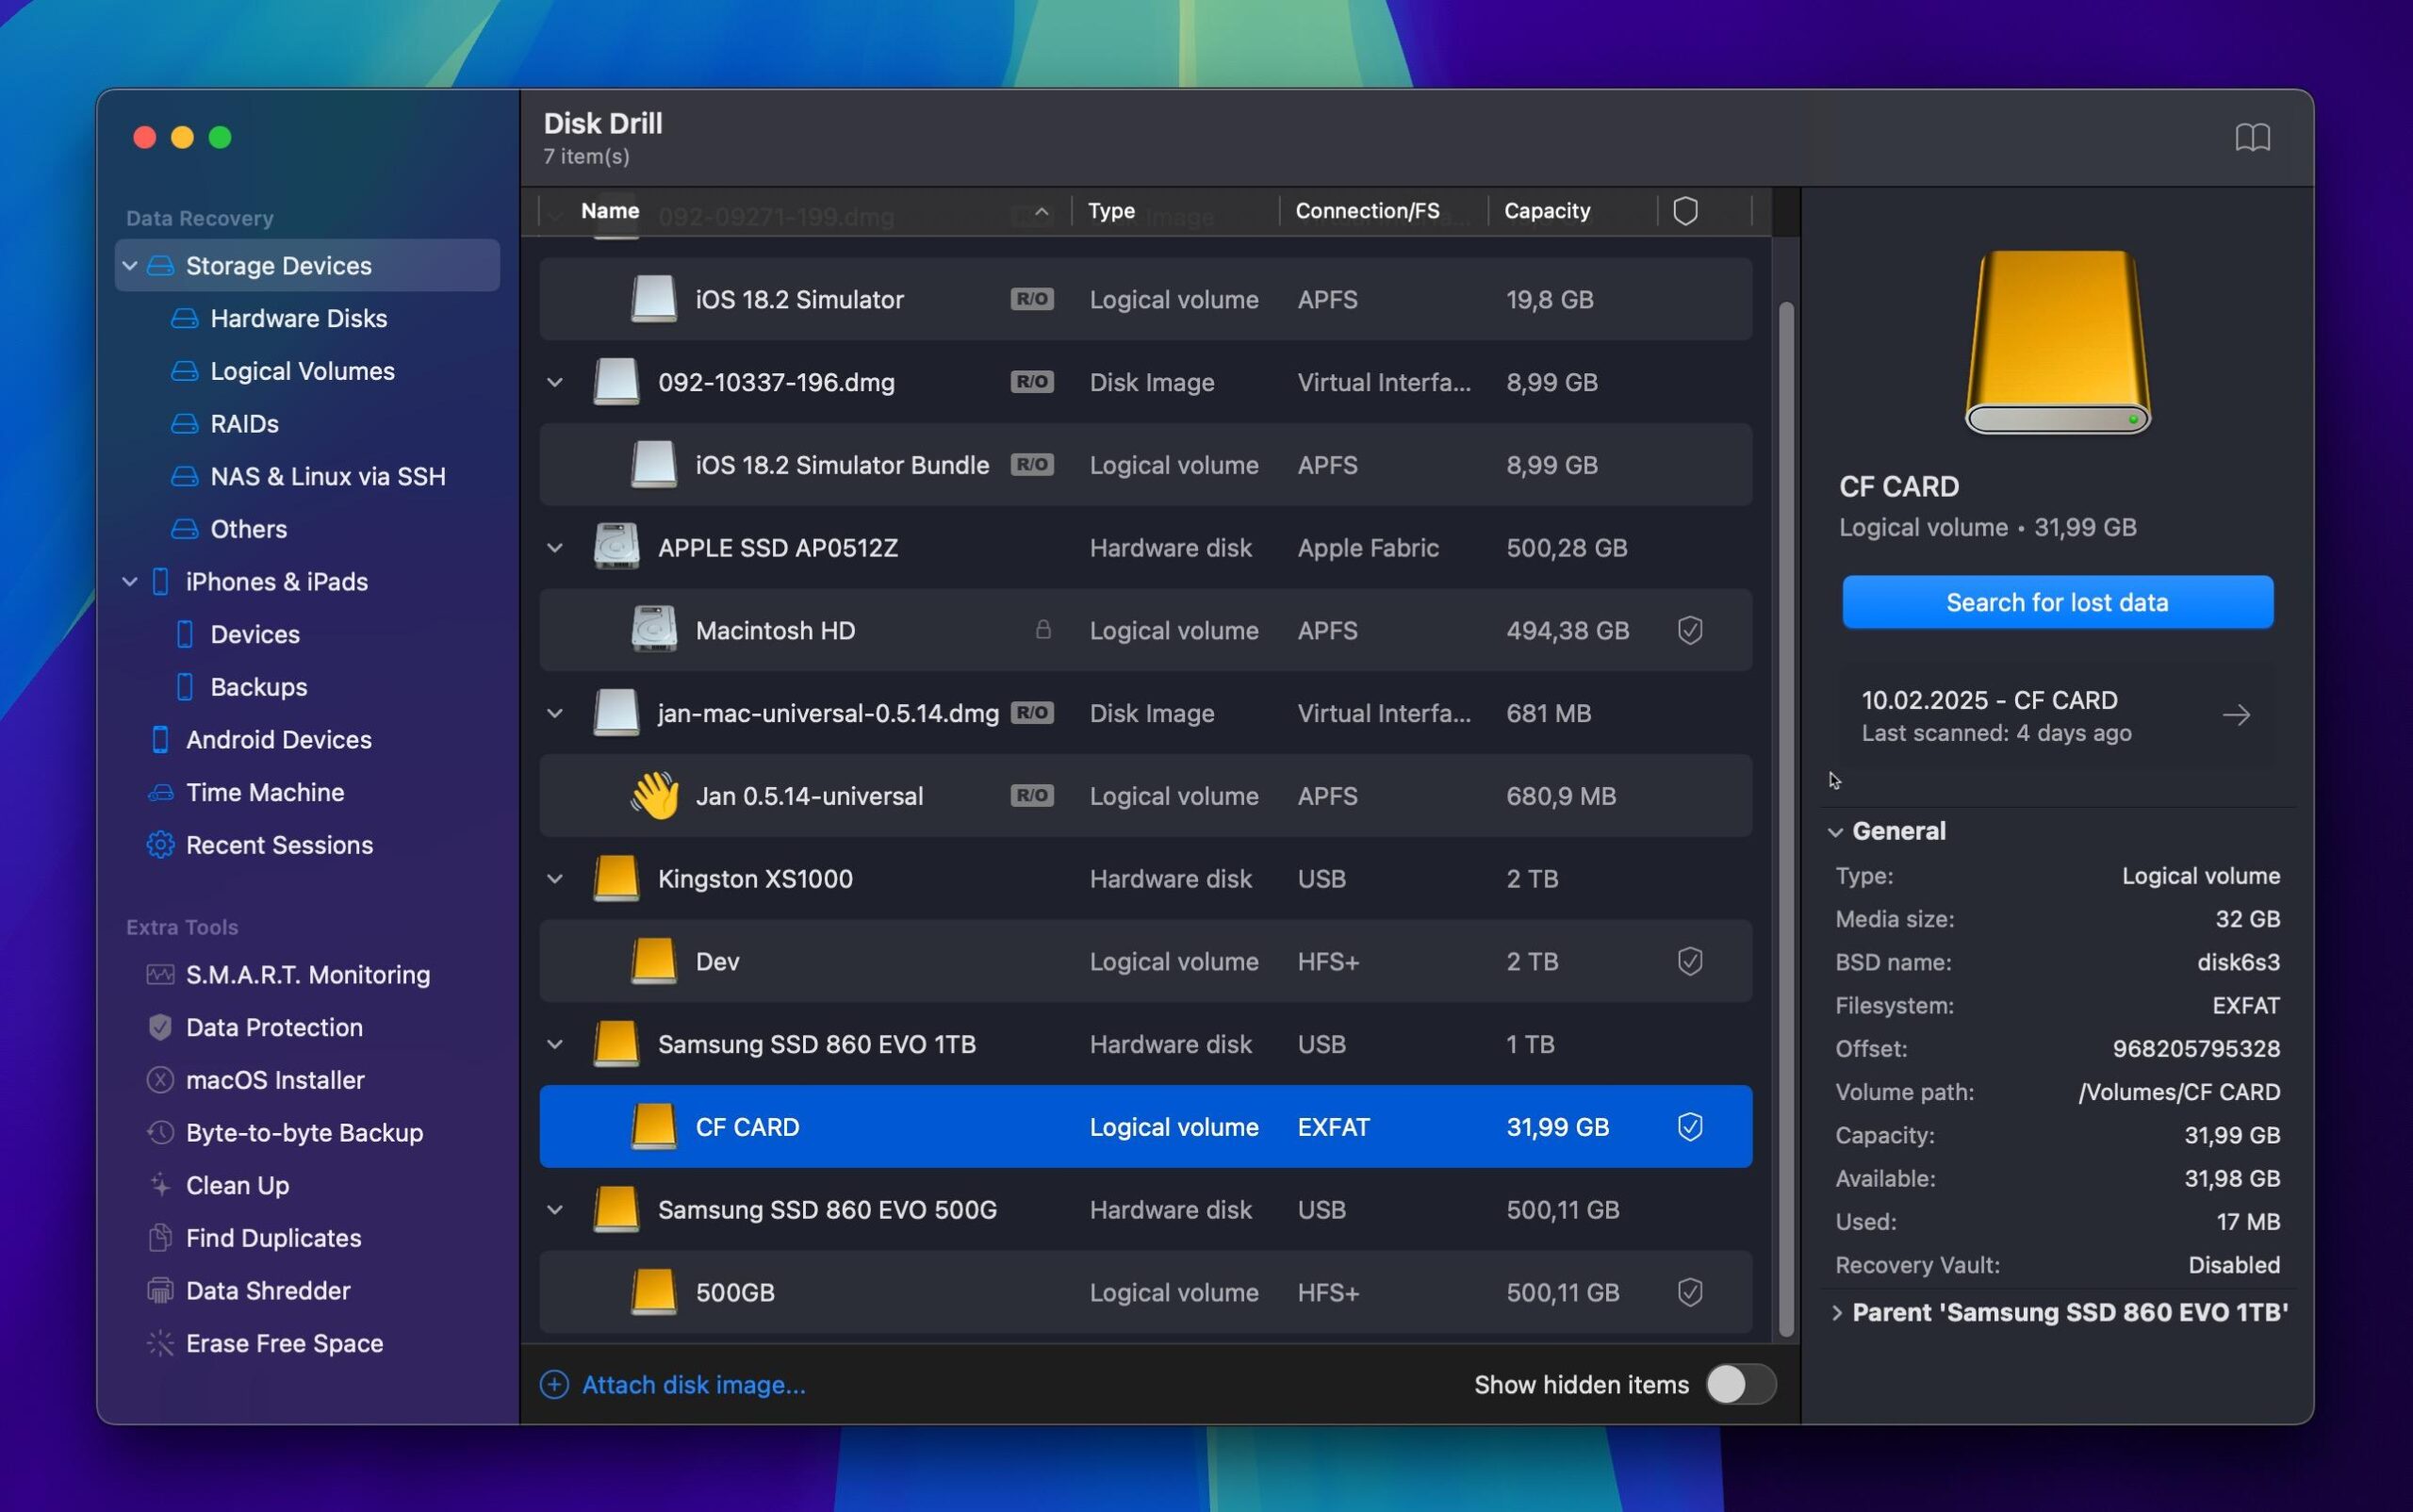The image size is (2413, 1512).
Task: Click R/O badge on jan-mac-universal-0.5.14.dmg
Action: point(1031,712)
